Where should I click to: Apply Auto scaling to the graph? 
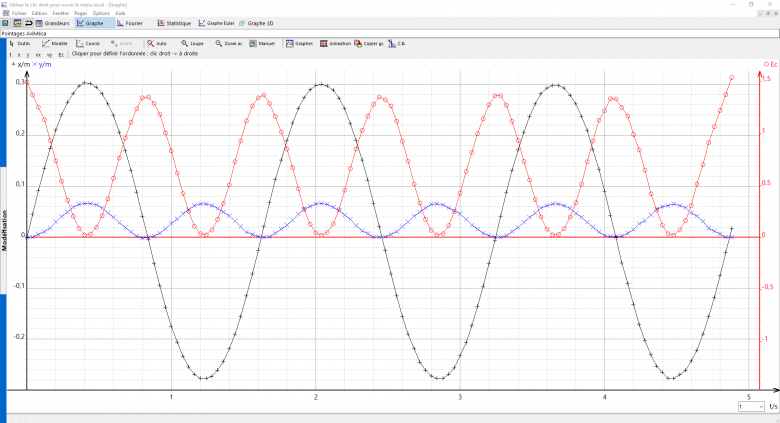[157, 44]
